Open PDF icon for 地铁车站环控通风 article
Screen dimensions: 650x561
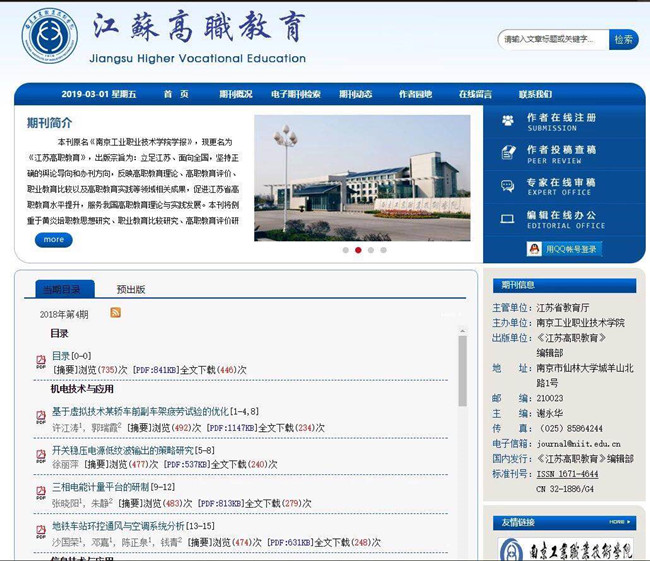41,531
